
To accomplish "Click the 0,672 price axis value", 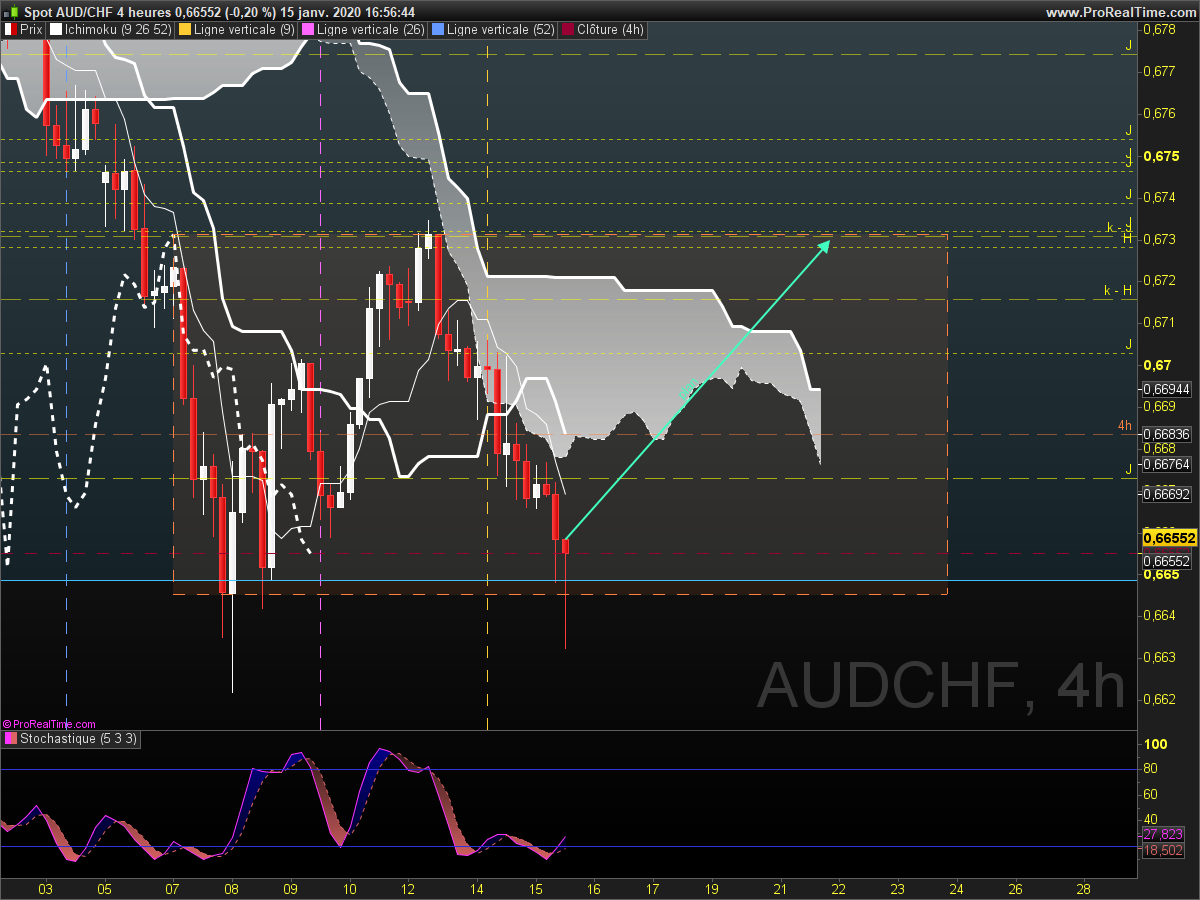I will point(1159,280).
